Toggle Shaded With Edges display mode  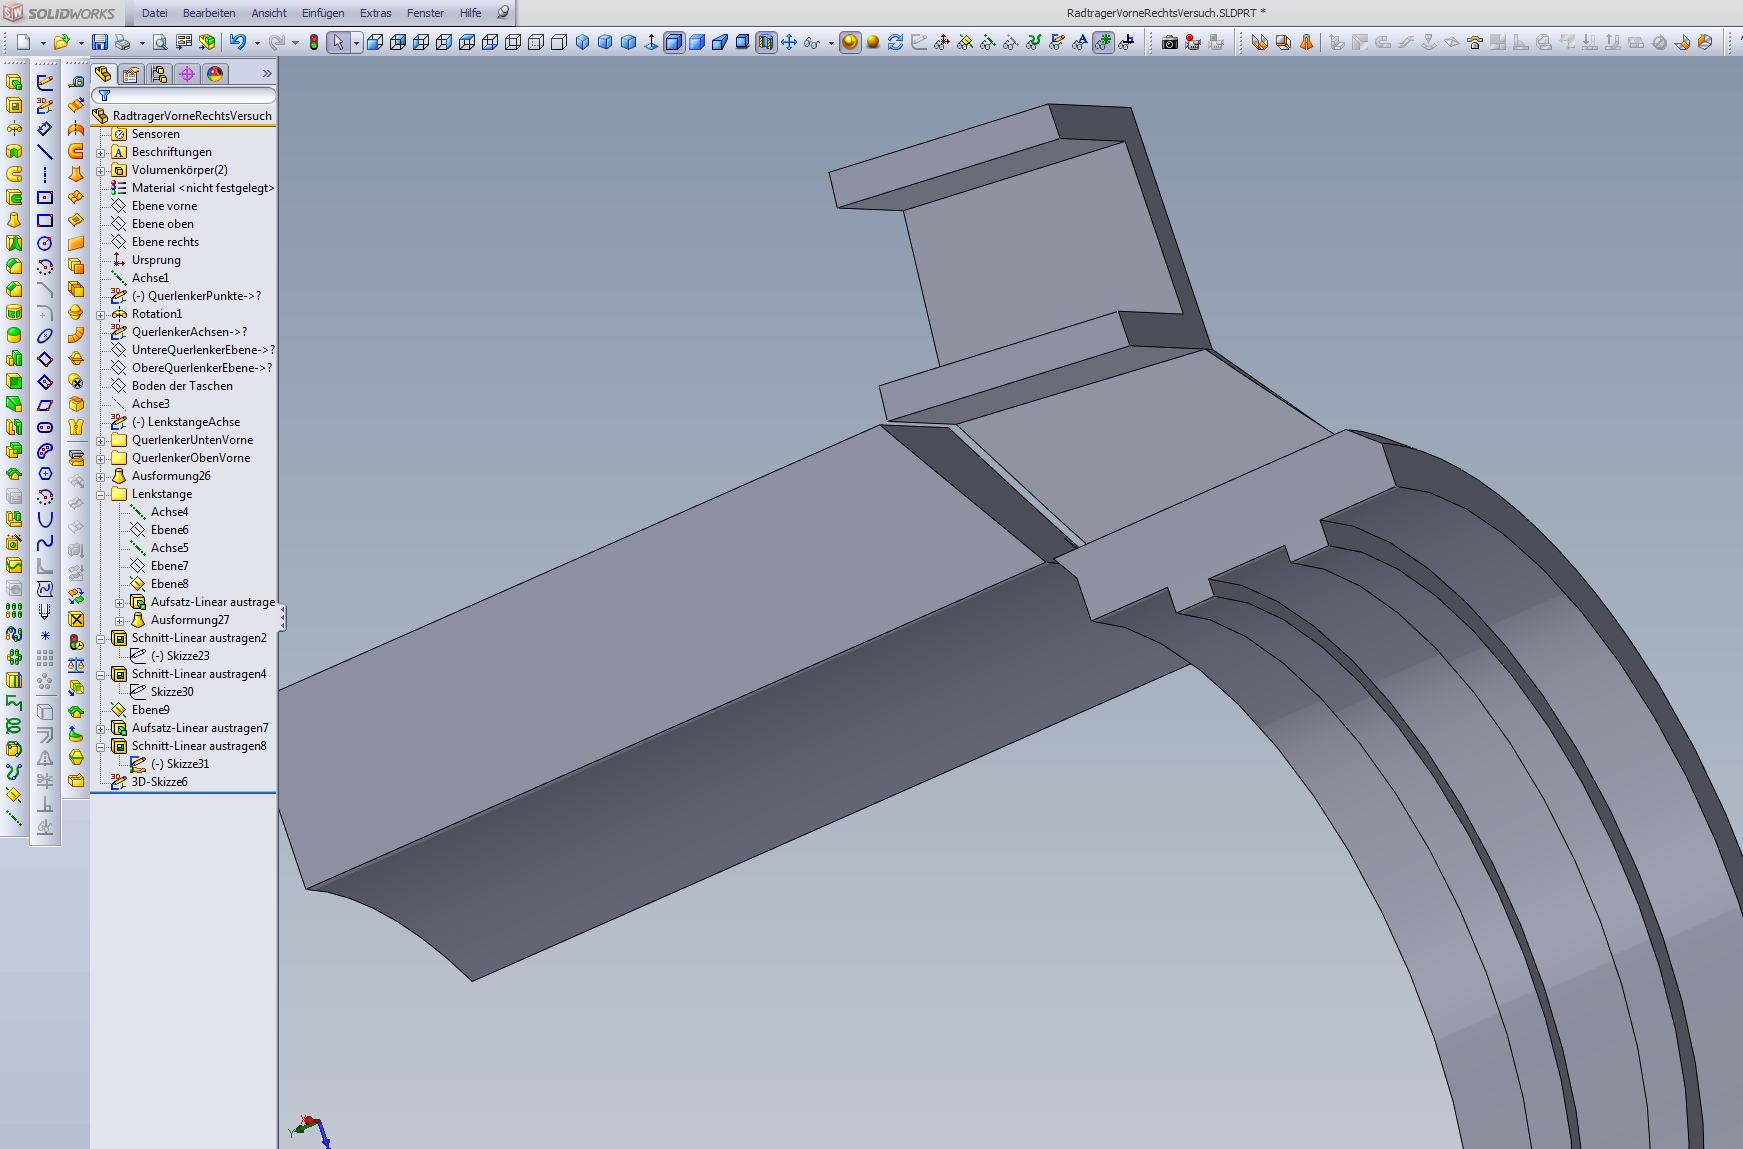click(674, 42)
